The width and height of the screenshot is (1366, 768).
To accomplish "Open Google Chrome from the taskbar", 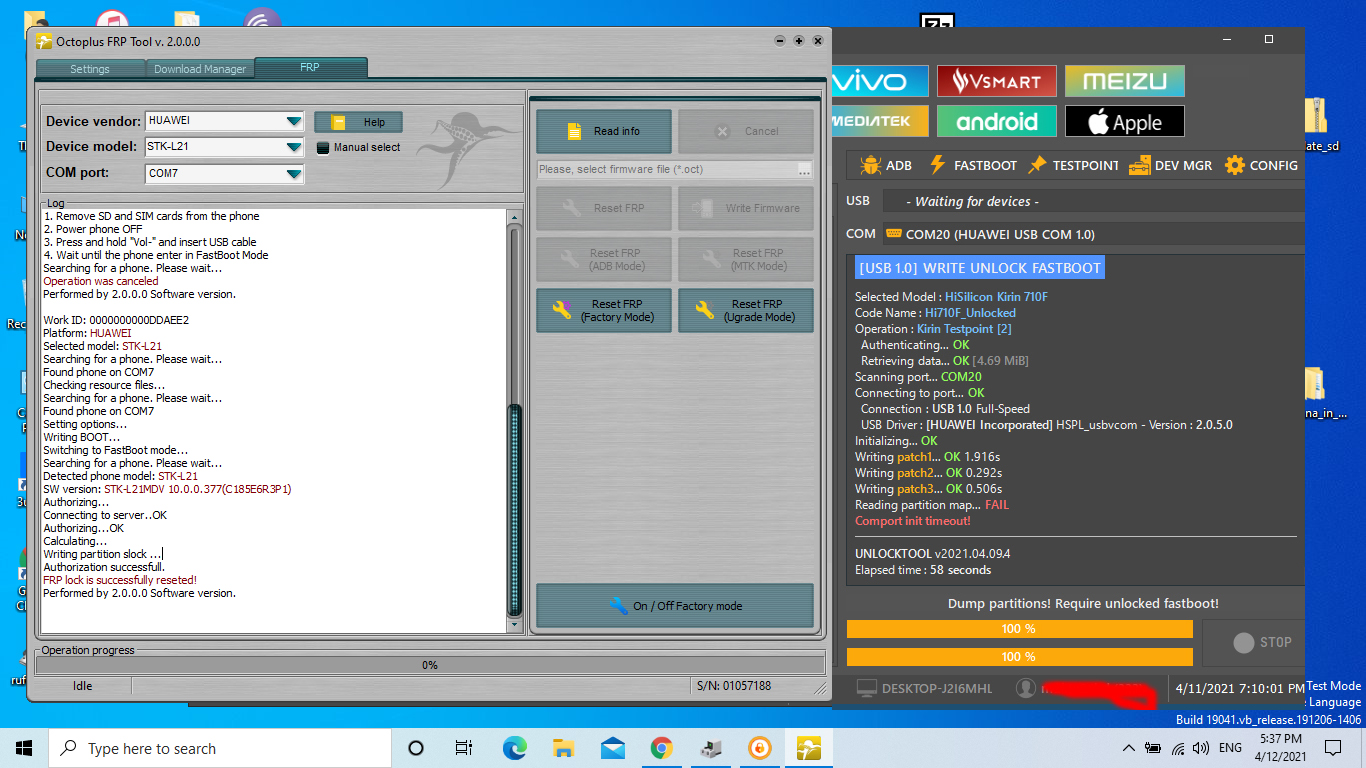I will click(x=661, y=748).
